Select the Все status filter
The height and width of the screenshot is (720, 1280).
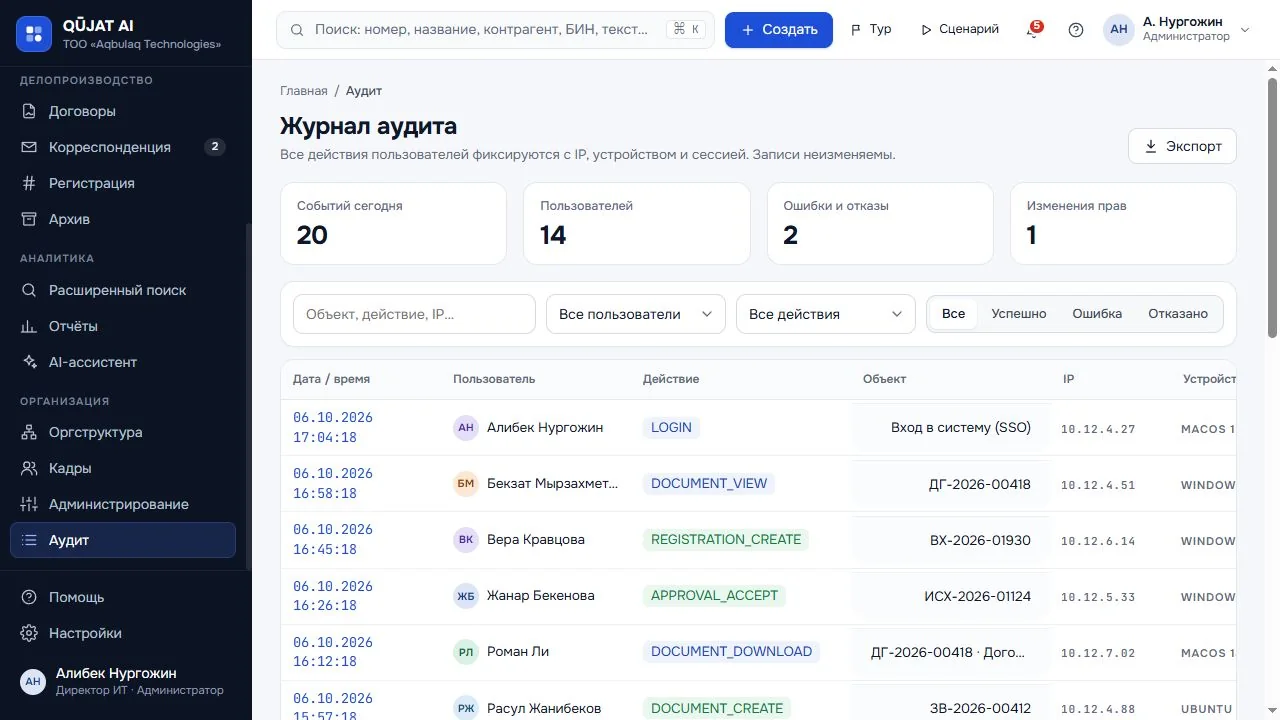coord(953,314)
